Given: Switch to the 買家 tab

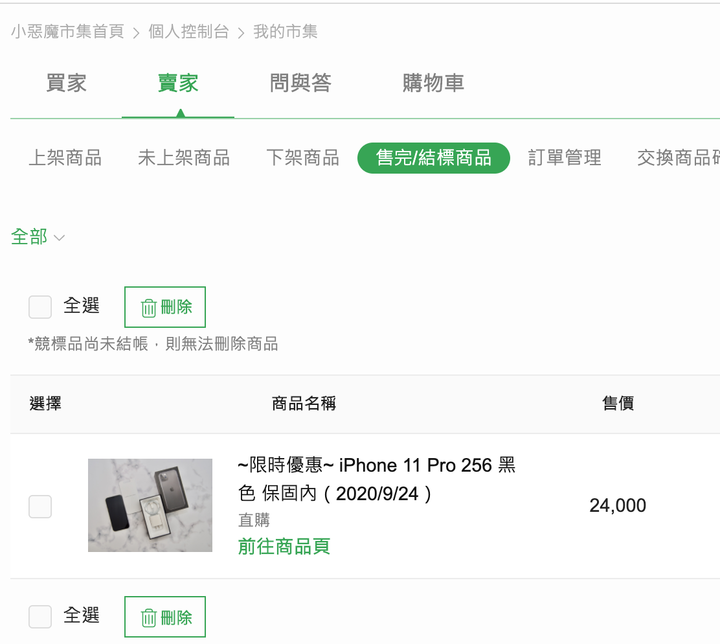Looking at the screenshot, I should tap(66, 83).
